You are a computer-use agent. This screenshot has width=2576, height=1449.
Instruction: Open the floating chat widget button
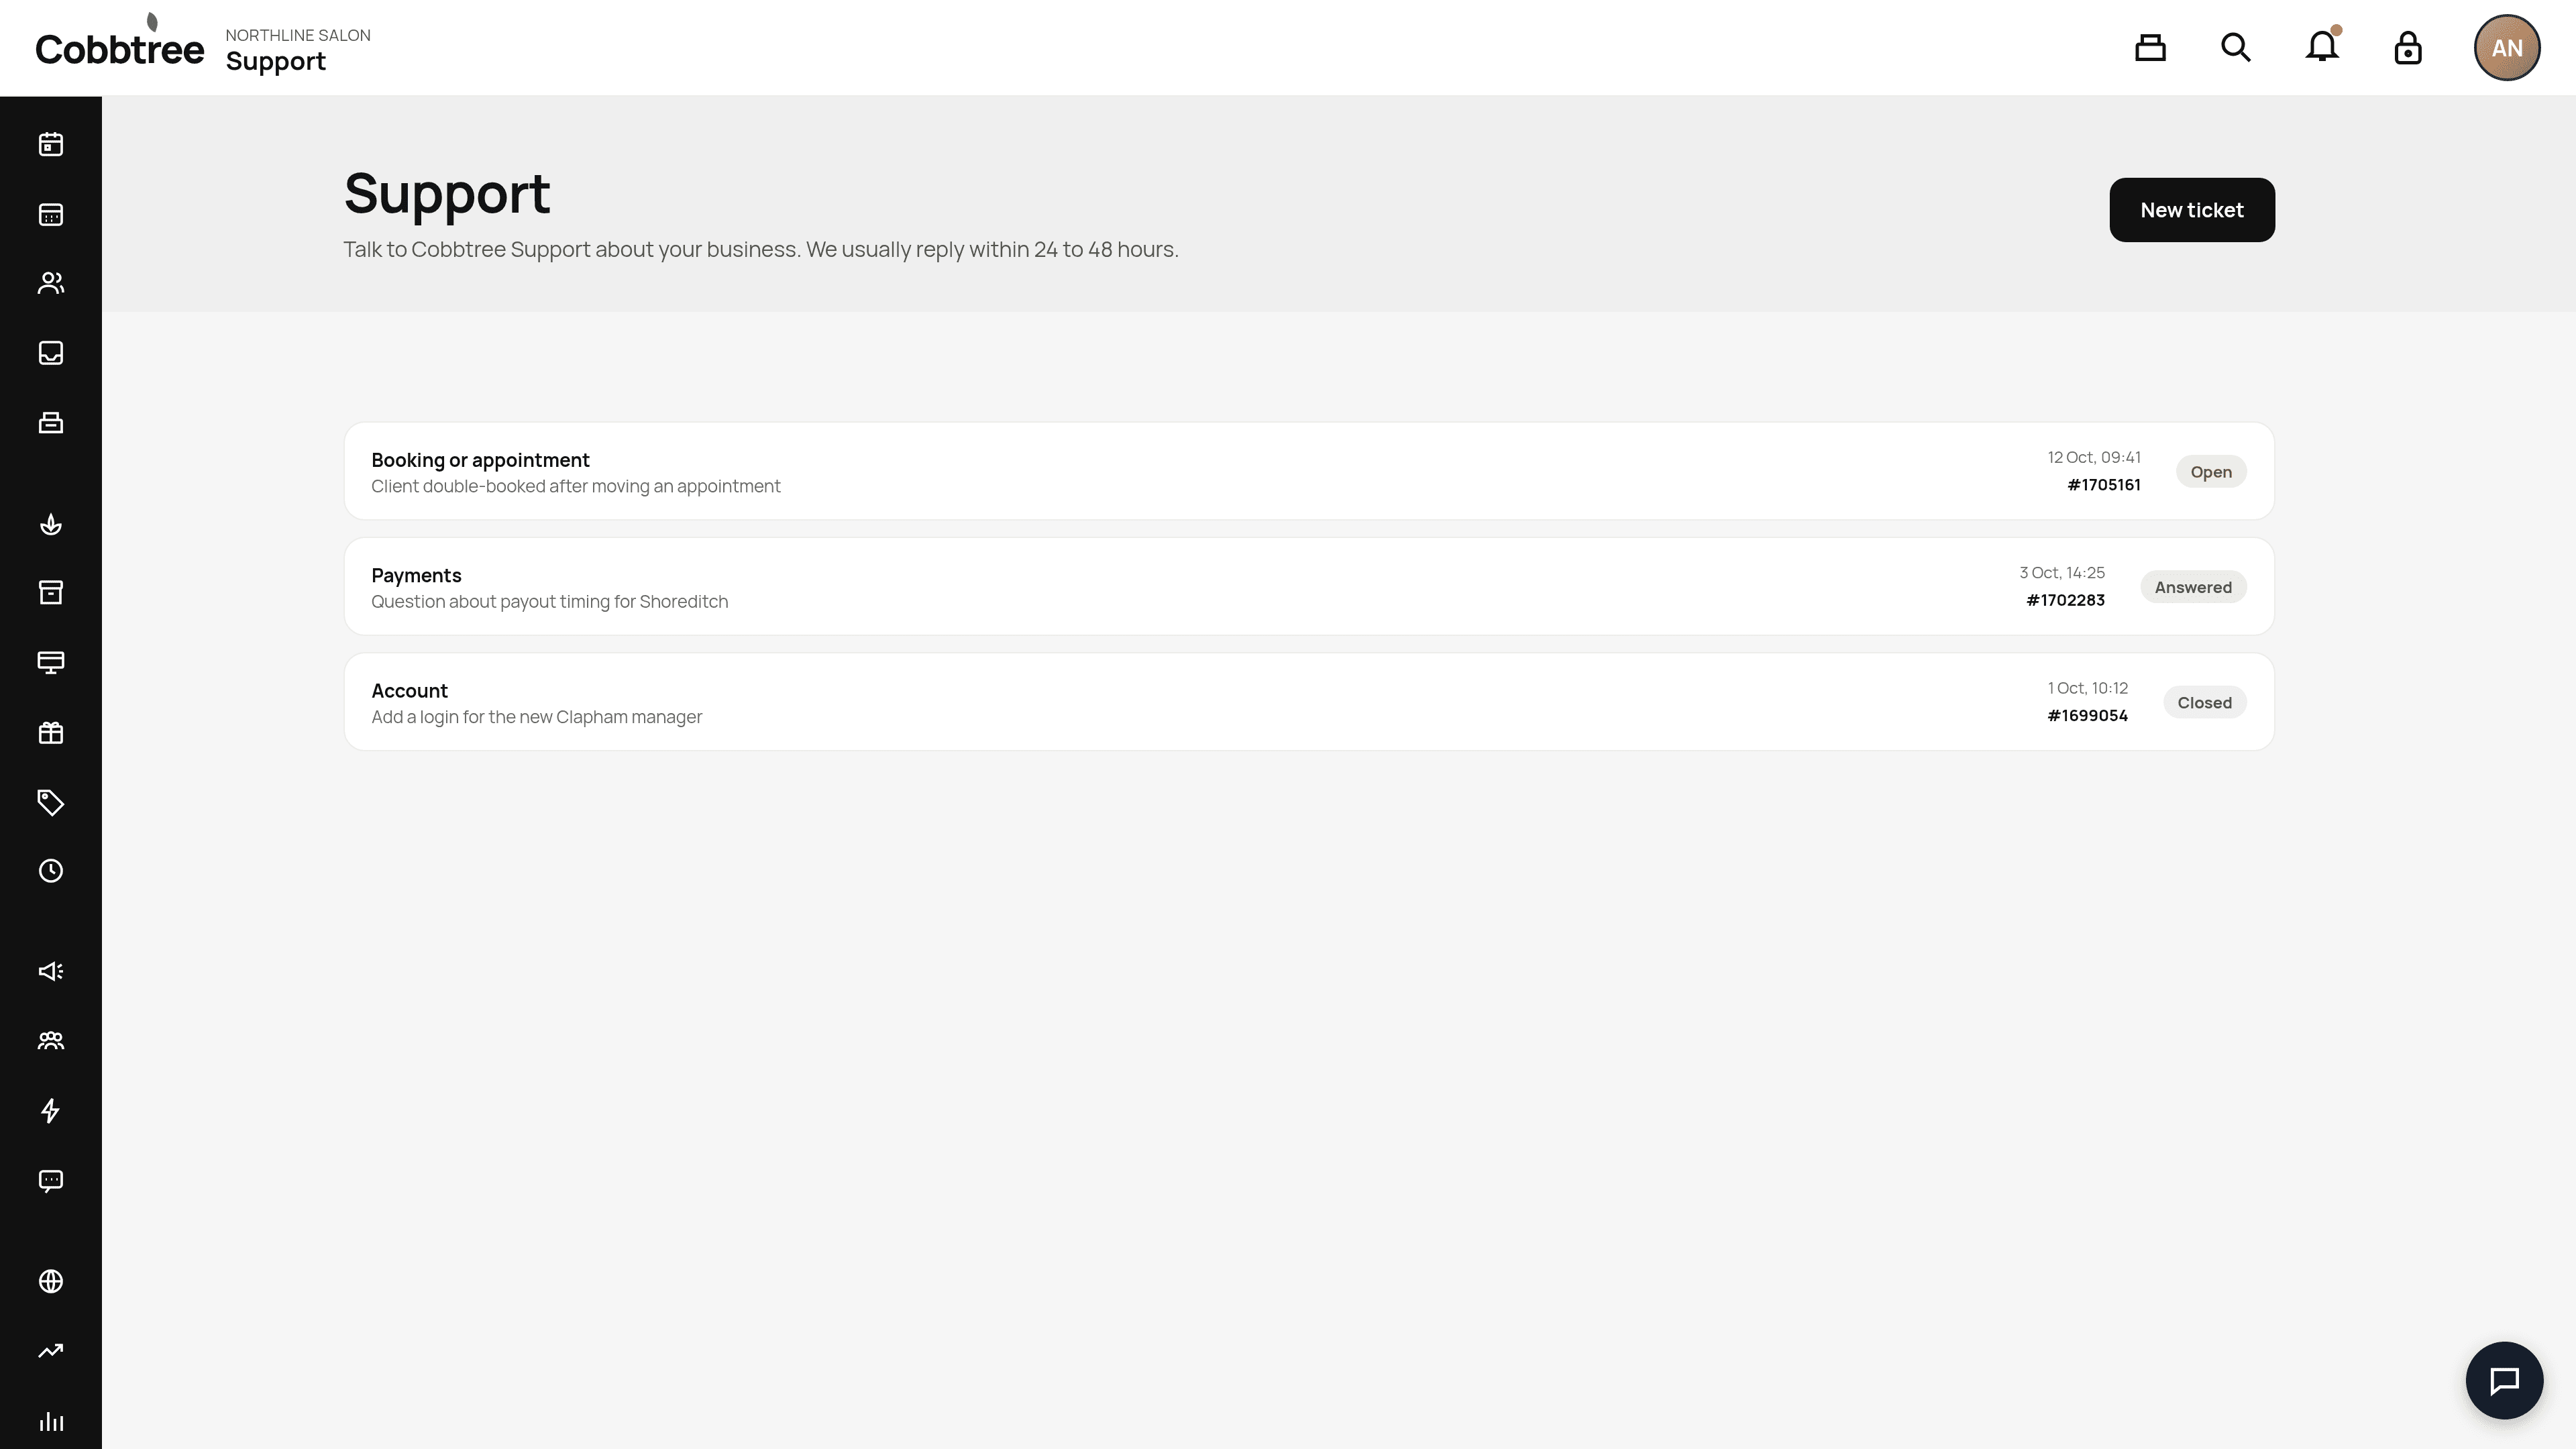(x=2504, y=1381)
